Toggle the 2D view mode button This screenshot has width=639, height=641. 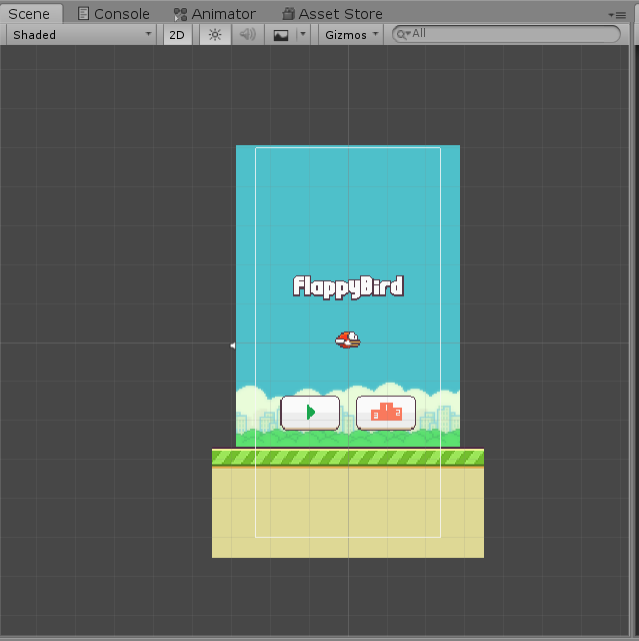point(177,35)
